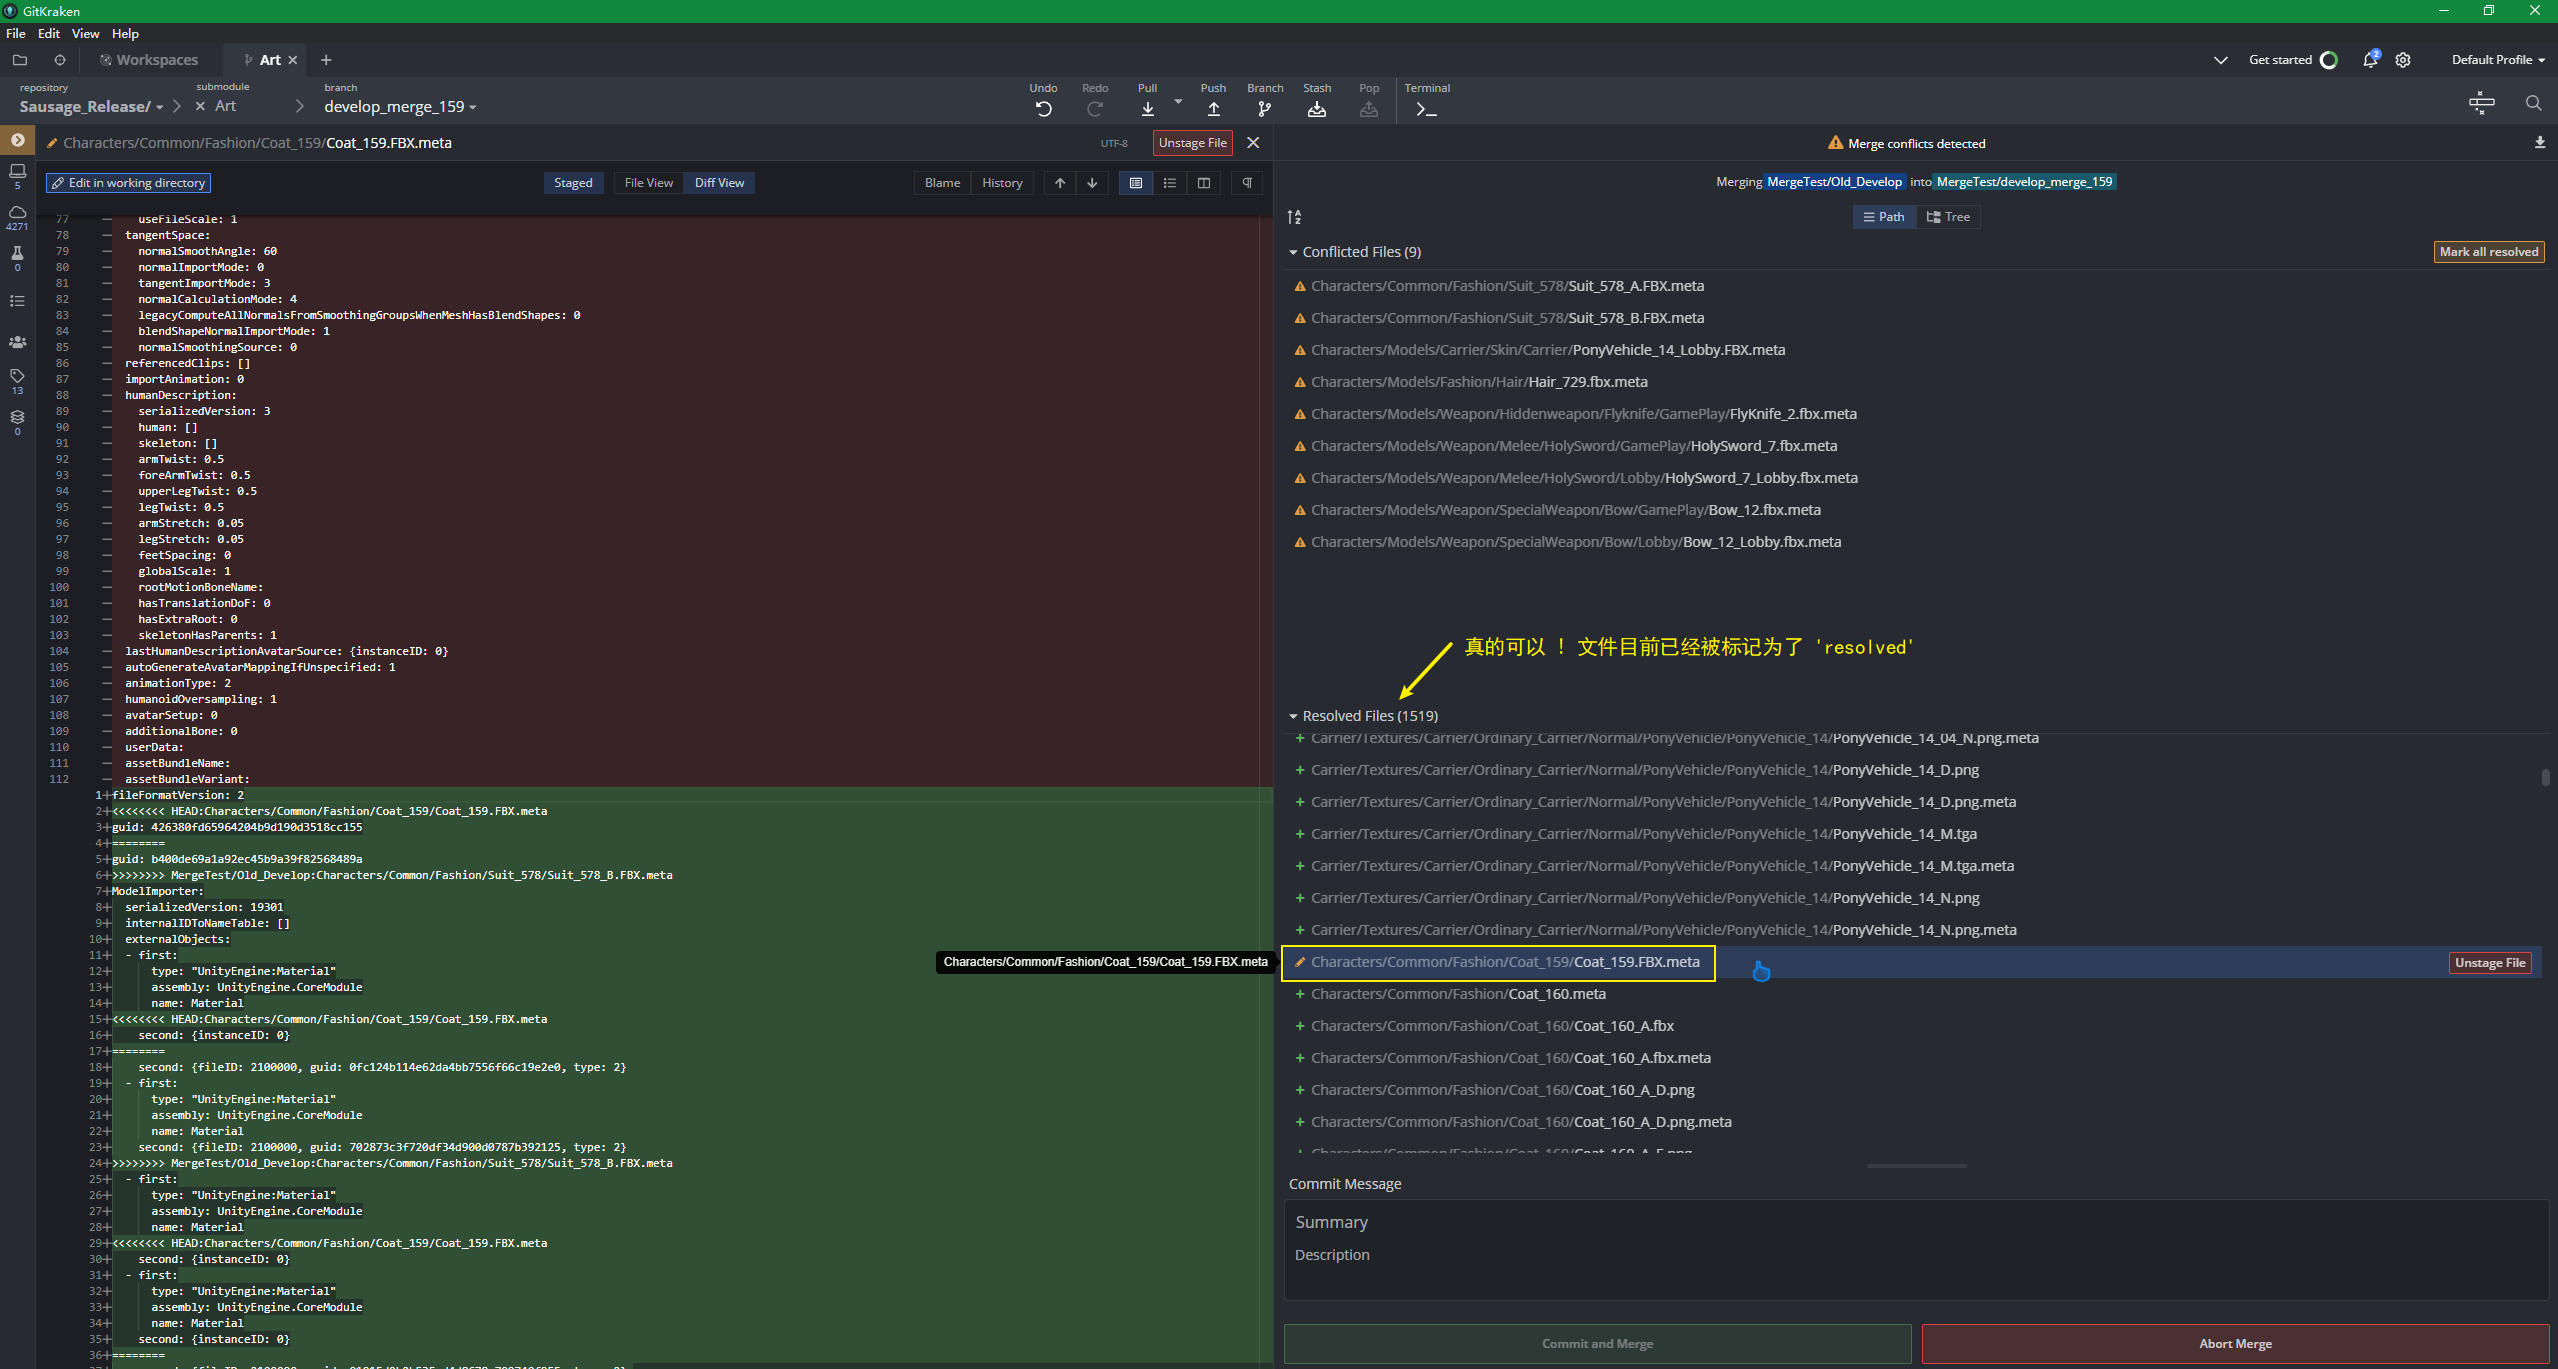
Task: Switch file list to Tree view
Action: (1948, 217)
